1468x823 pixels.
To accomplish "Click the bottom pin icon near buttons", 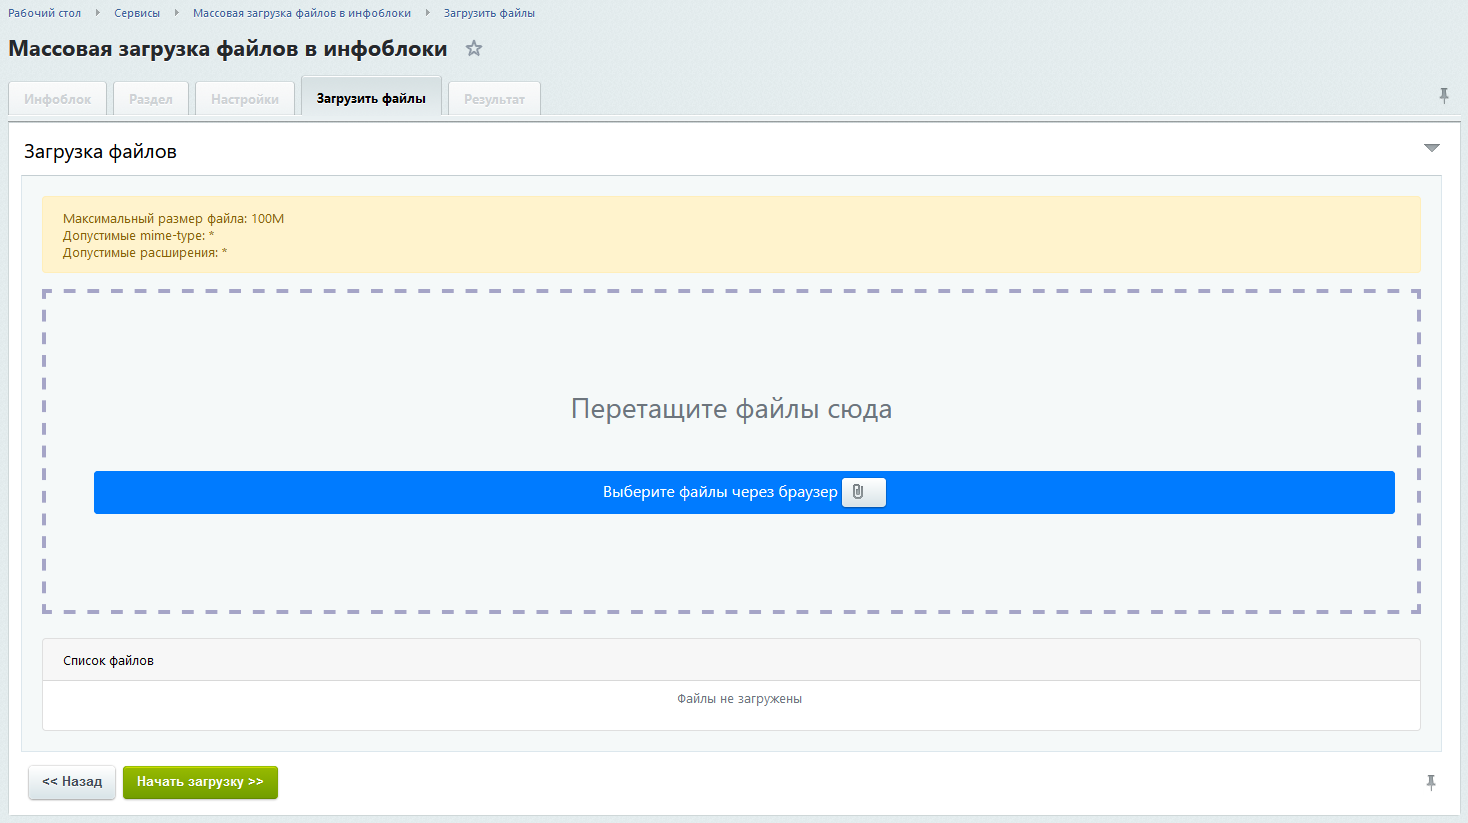I will [x=1431, y=782].
